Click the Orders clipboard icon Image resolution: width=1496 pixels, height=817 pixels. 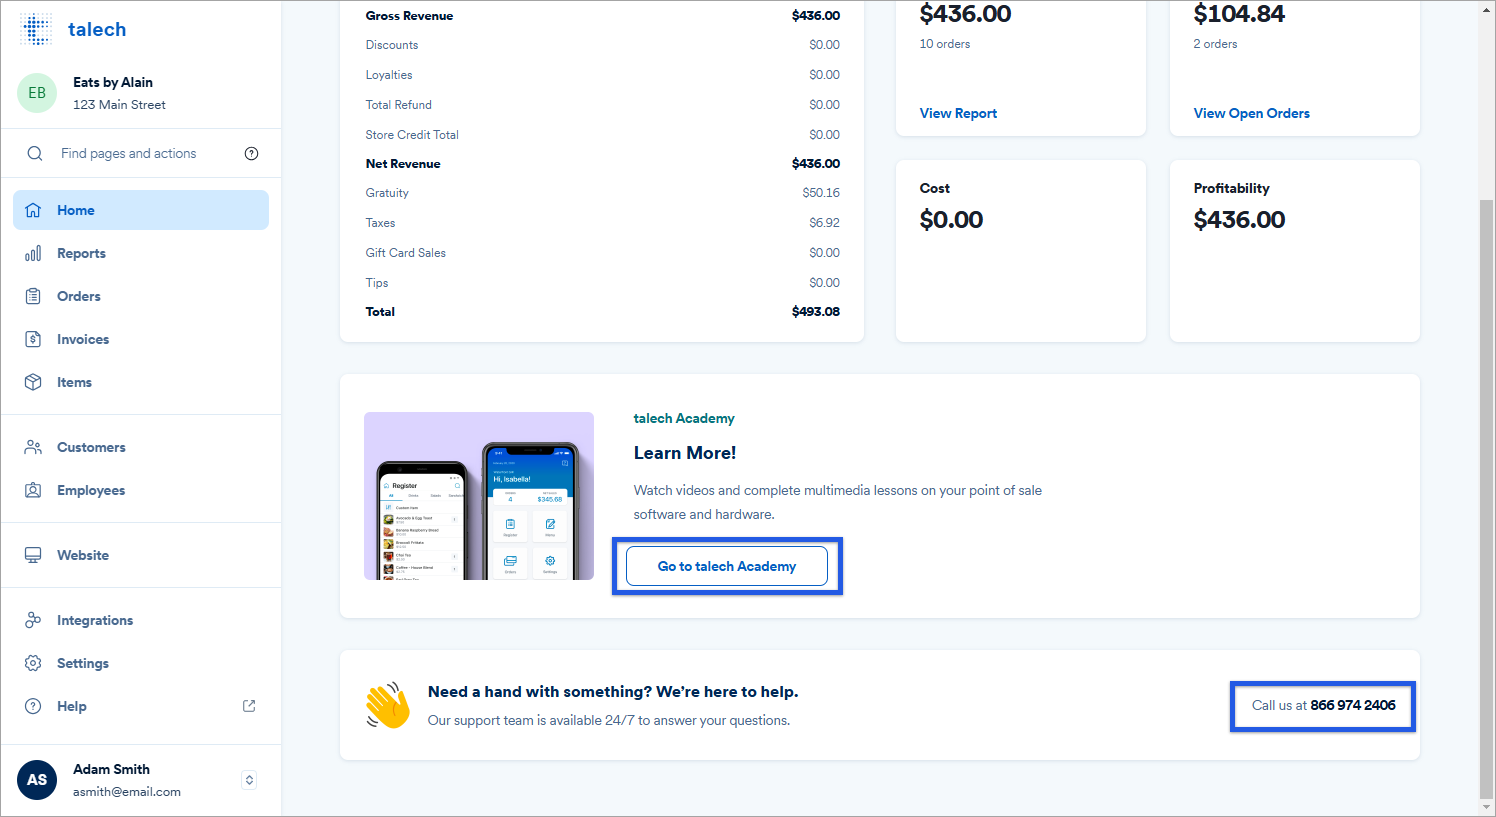tap(33, 296)
